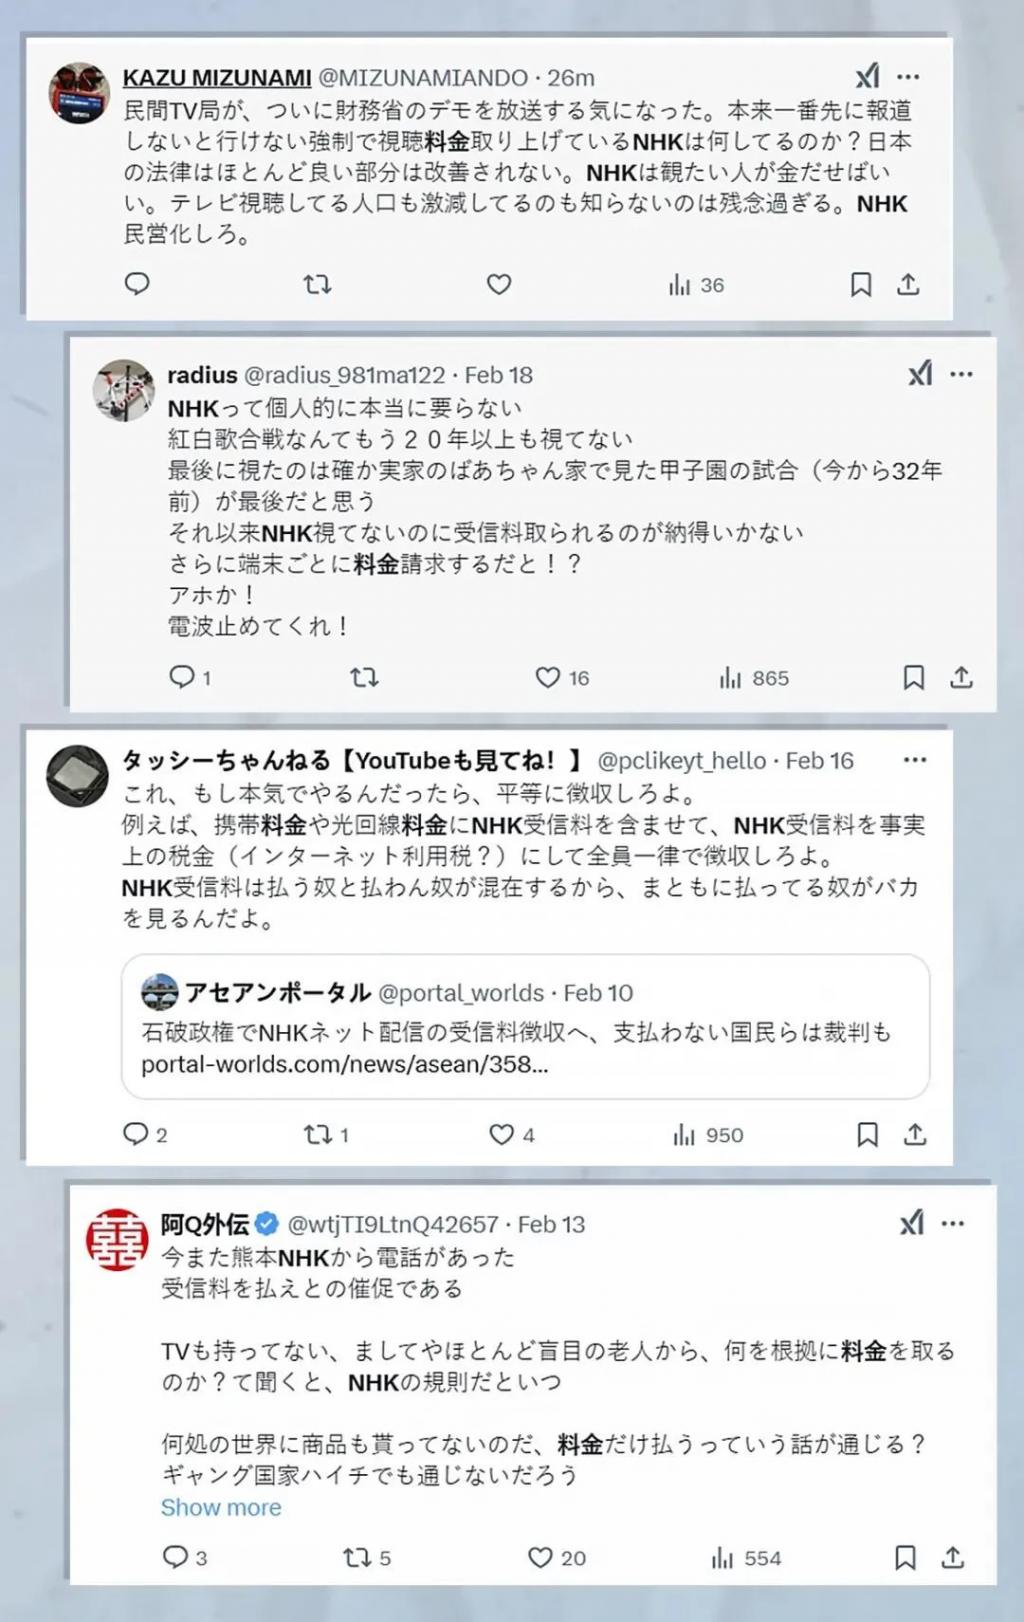View analytics showing 950 views
Image resolution: width=1024 pixels, height=1622 pixels.
click(x=708, y=1135)
